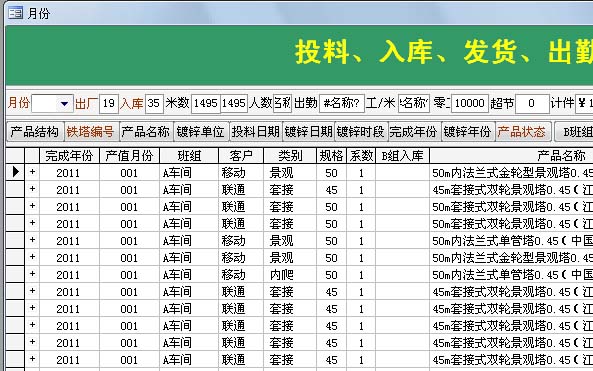Select the 完成年份 column header in the datasheet
The width and height of the screenshot is (593, 371).
[x=69, y=155]
